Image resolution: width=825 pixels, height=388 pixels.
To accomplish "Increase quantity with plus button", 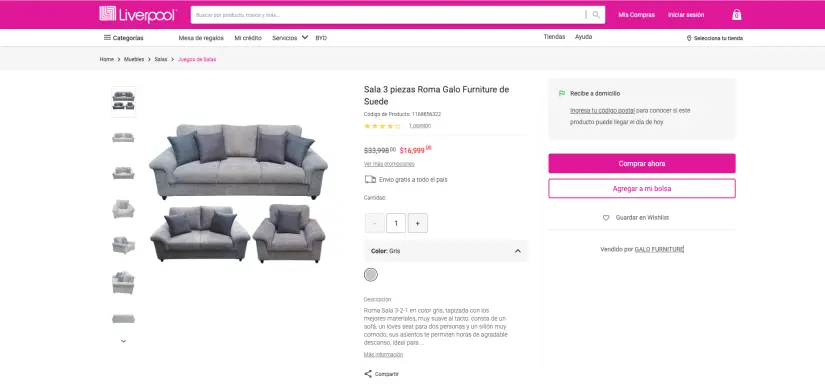I will pos(418,223).
